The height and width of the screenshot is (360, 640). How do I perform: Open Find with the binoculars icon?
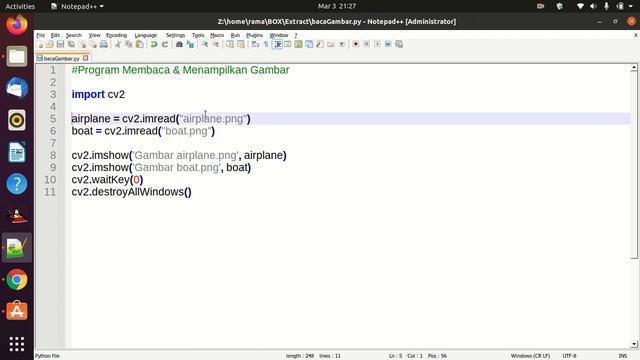point(178,44)
